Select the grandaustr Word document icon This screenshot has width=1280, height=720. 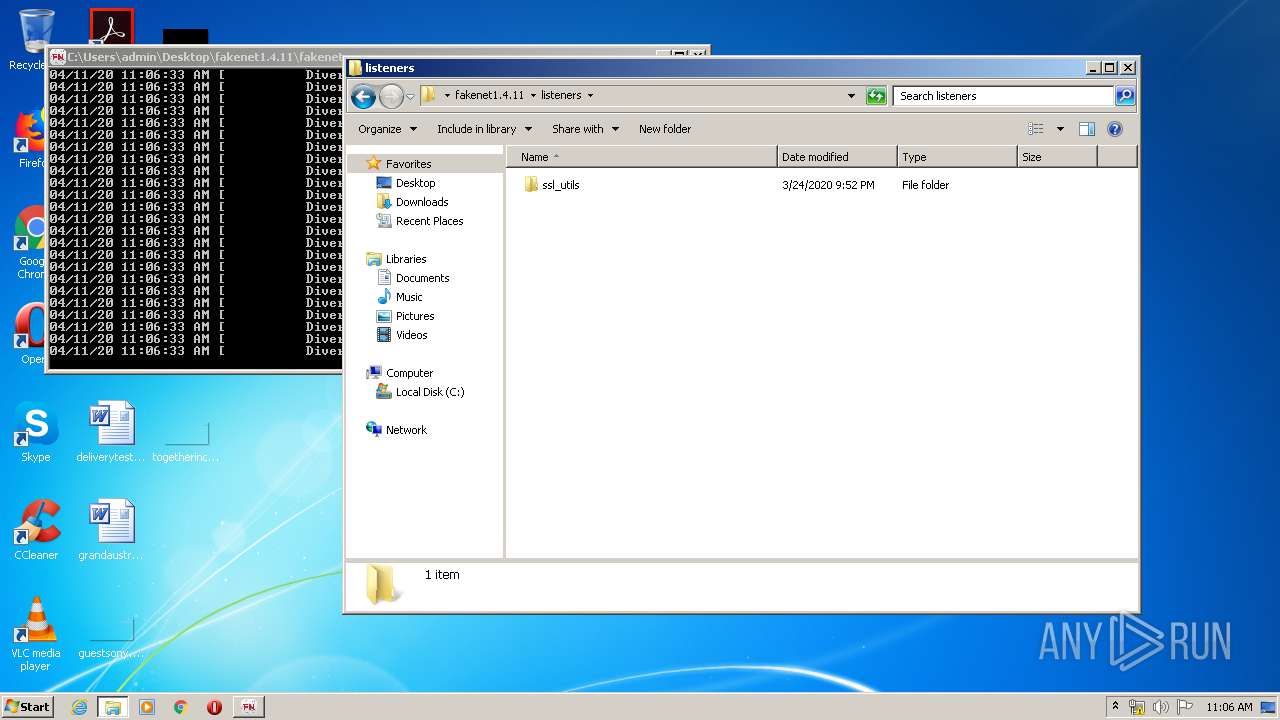pos(111,530)
